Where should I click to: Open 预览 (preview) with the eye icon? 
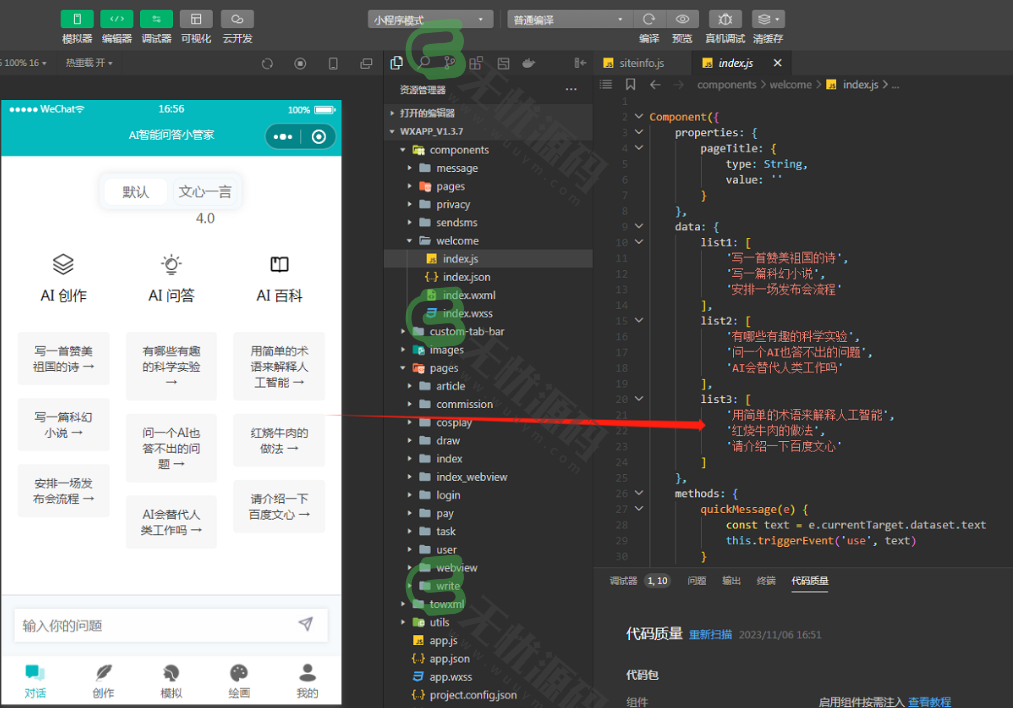tap(681, 18)
